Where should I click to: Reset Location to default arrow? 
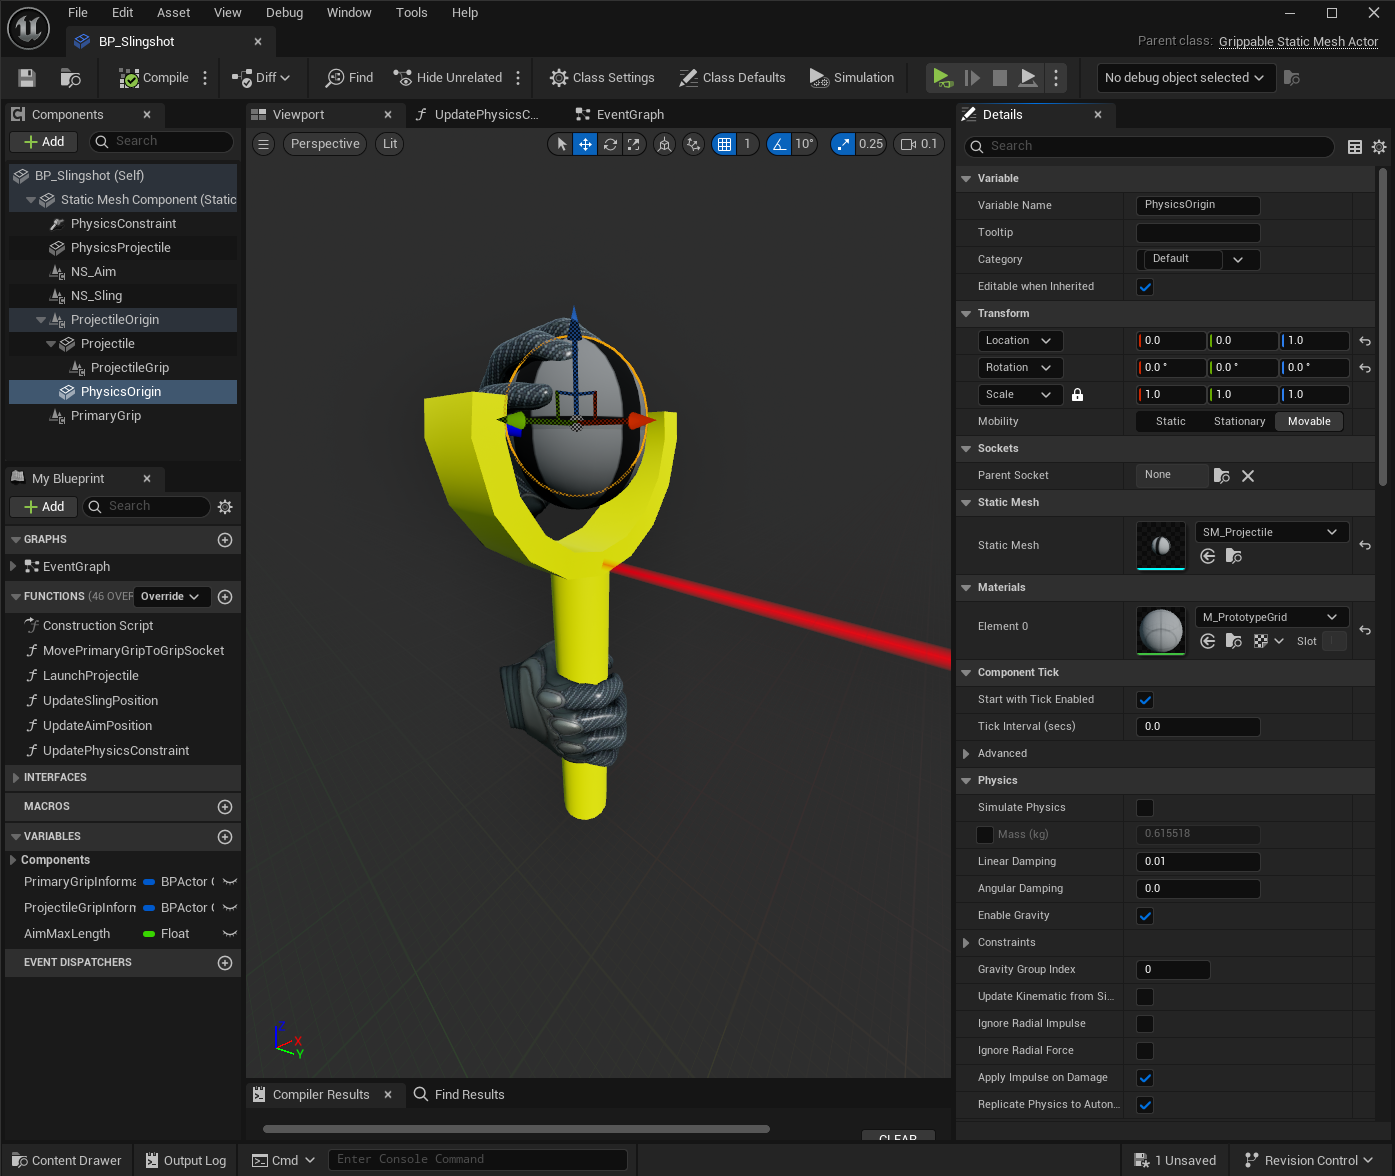point(1365,341)
